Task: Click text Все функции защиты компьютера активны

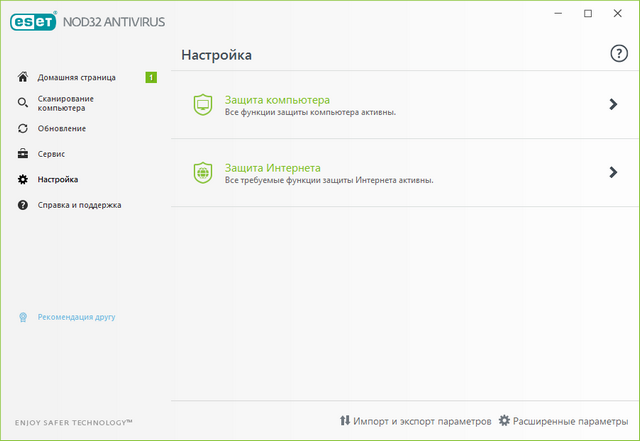Action: tap(310, 112)
